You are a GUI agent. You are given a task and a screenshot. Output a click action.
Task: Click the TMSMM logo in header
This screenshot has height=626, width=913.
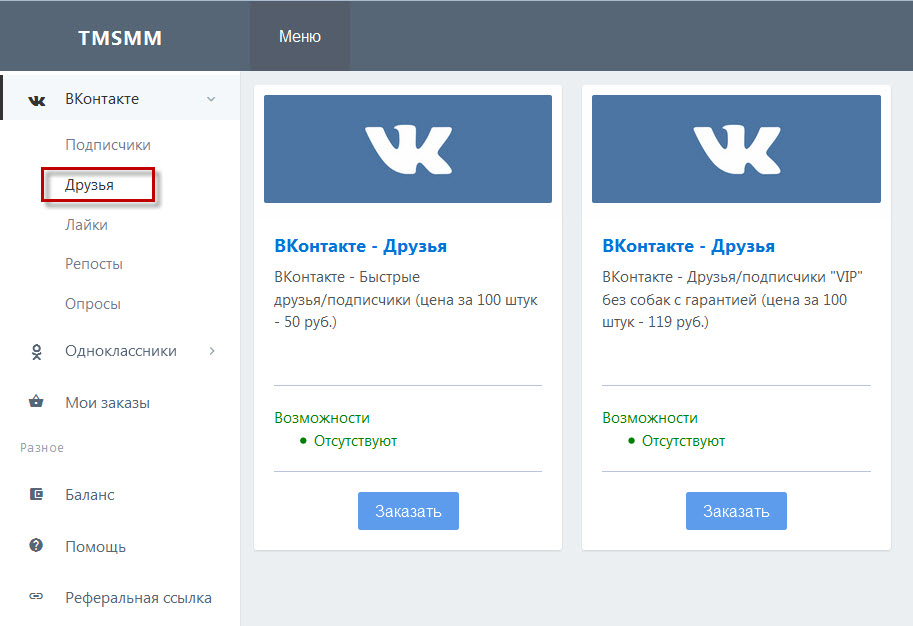(120, 38)
